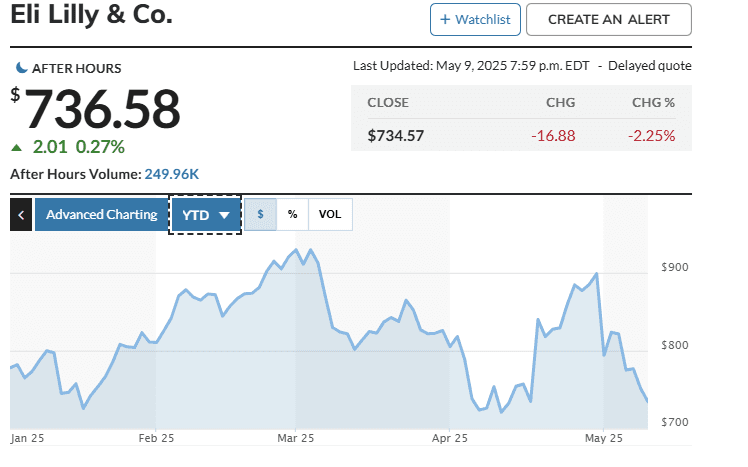Click the Eli Lilly & Co. heading

tap(91, 16)
